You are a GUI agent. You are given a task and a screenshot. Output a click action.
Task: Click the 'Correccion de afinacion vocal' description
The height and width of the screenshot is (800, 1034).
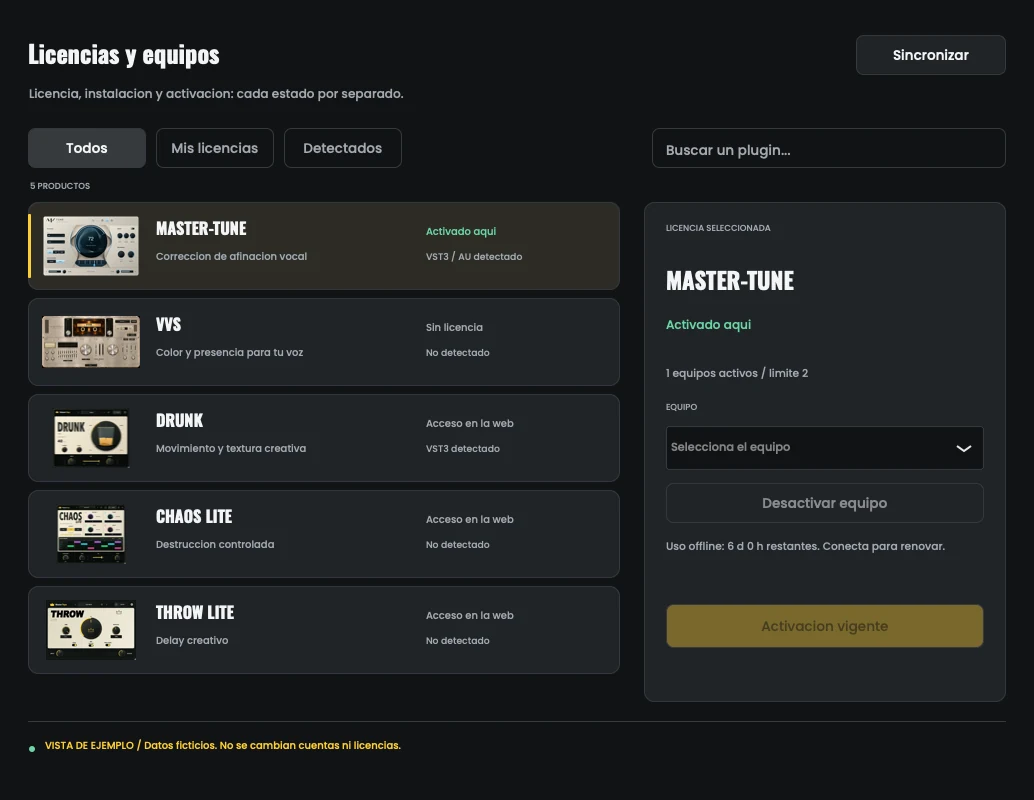point(231,256)
